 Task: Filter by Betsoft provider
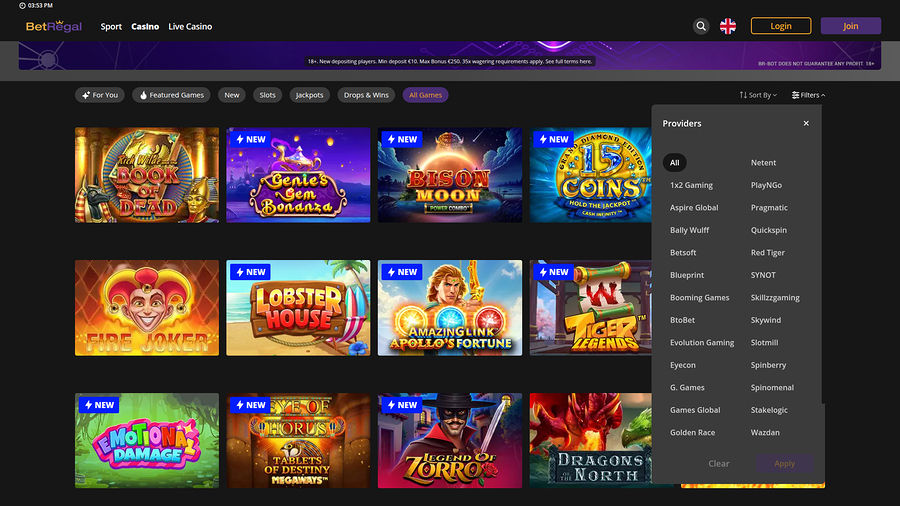point(683,252)
